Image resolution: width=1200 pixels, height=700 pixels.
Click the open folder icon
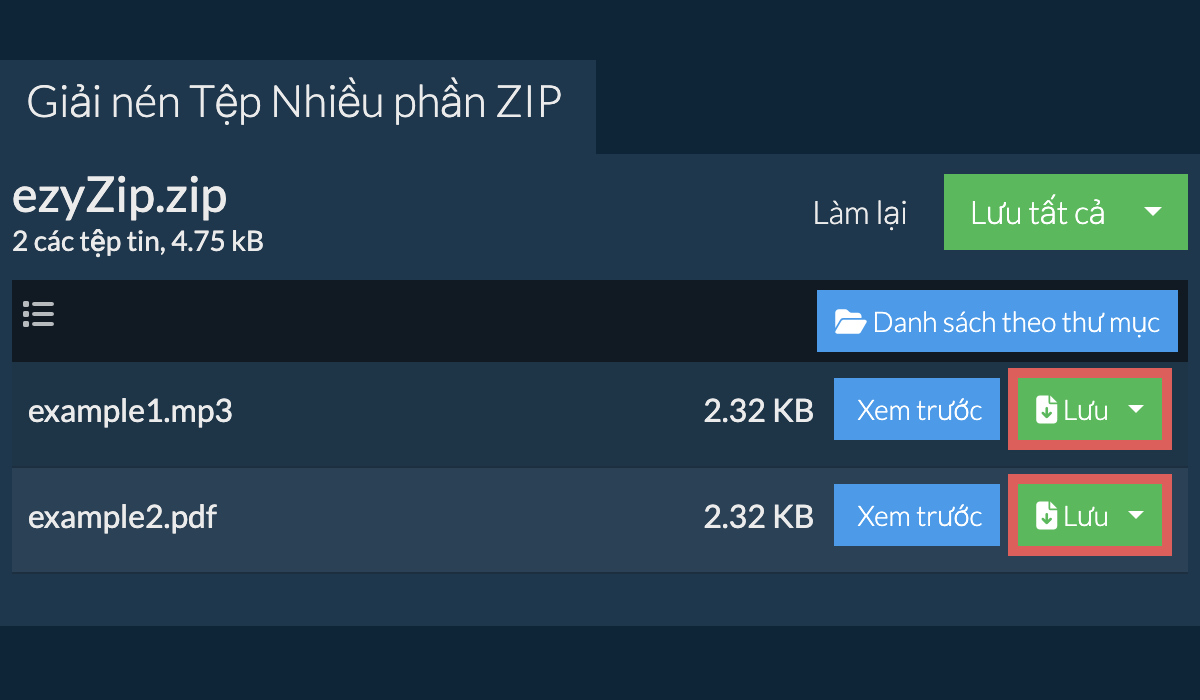(x=850, y=322)
